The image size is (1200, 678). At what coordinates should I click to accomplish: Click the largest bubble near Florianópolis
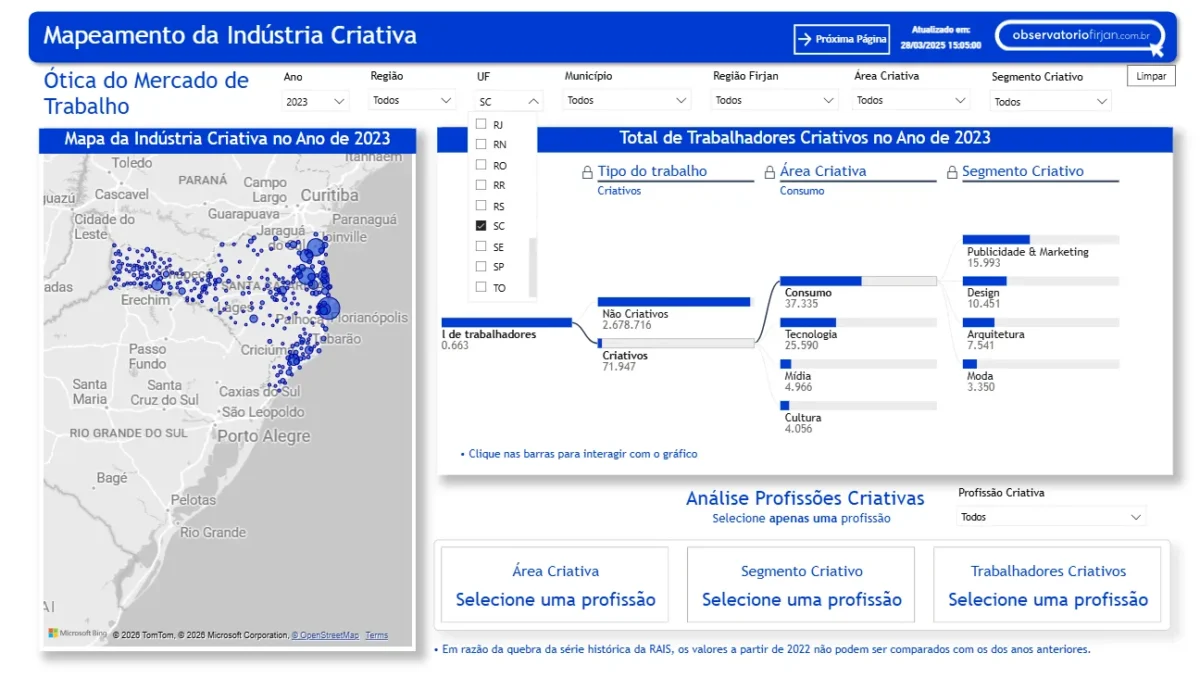click(328, 307)
